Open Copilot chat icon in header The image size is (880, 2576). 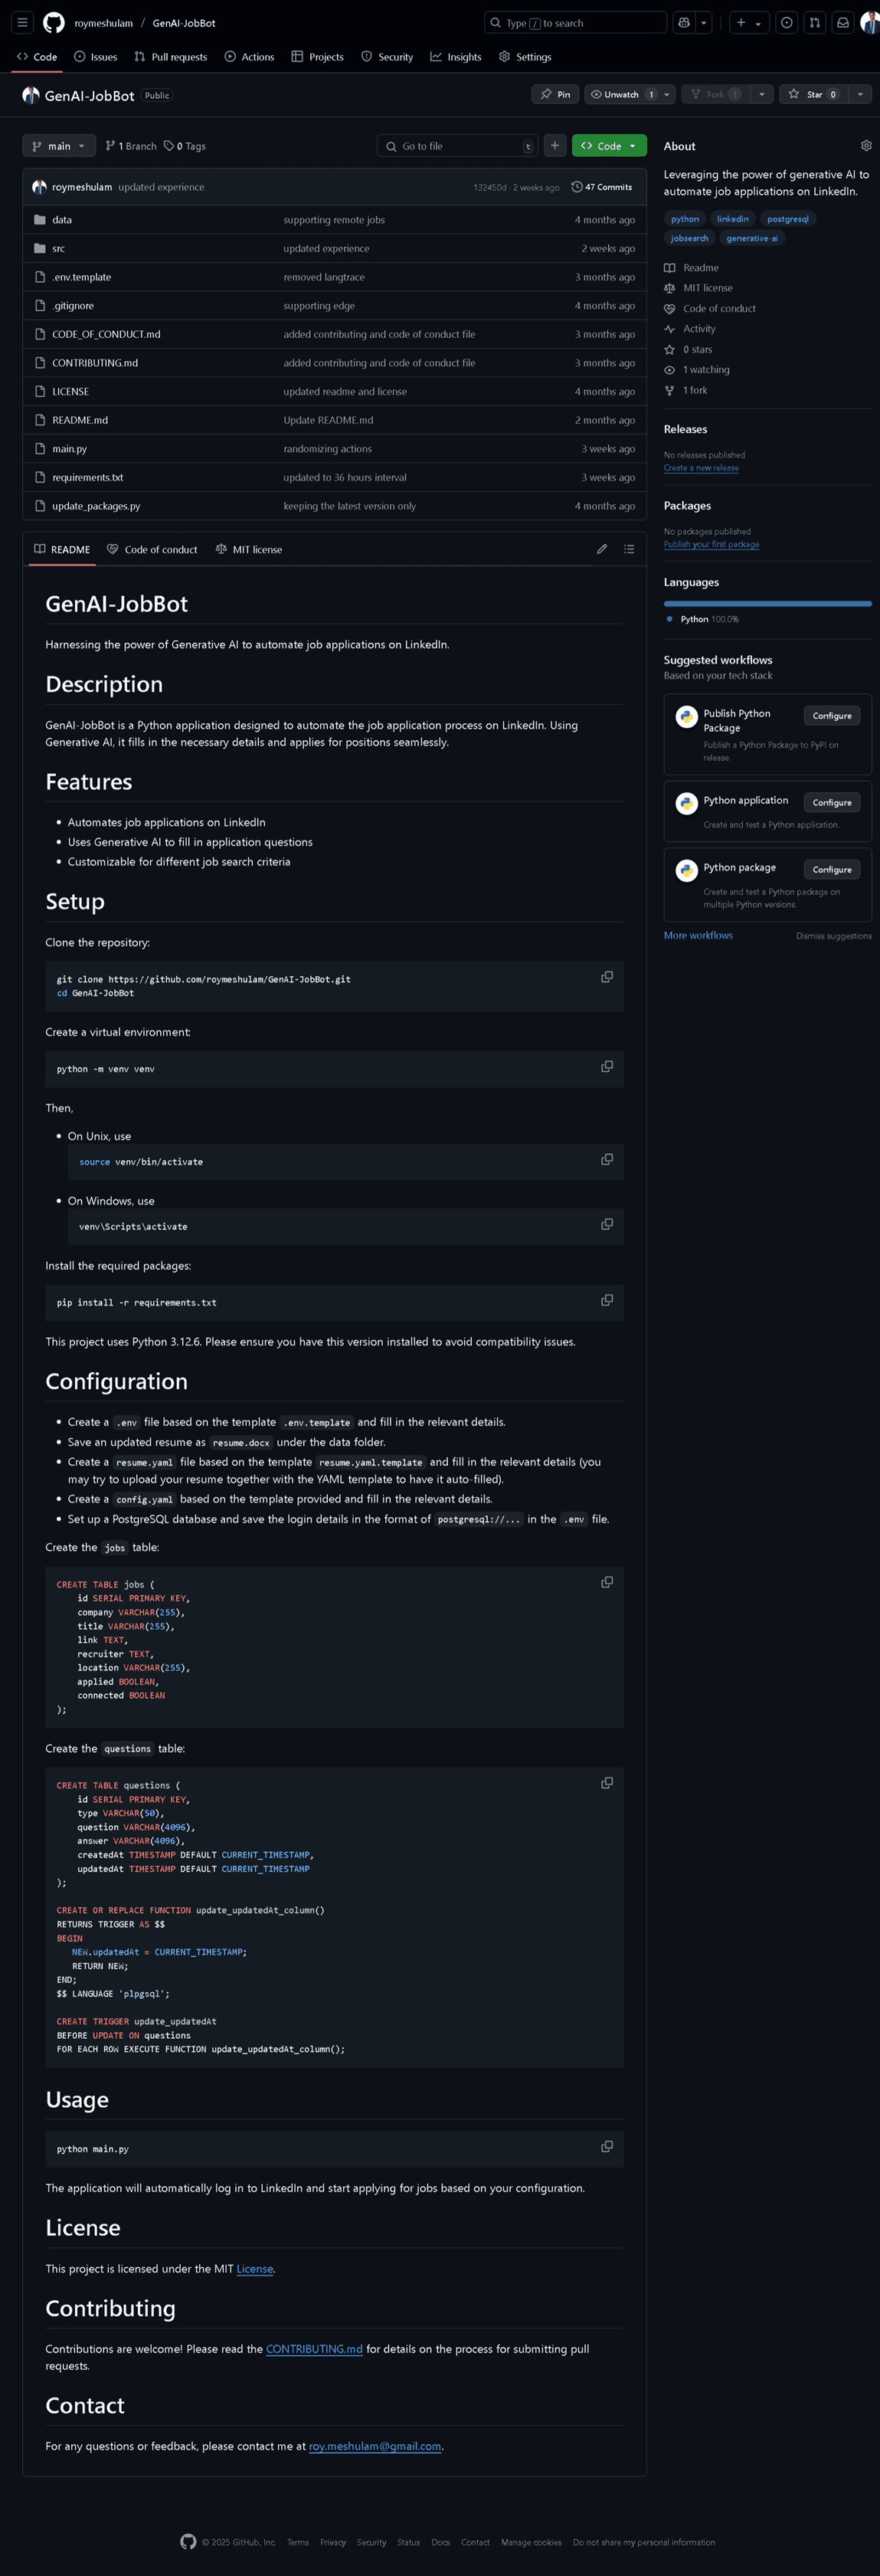(x=684, y=22)
